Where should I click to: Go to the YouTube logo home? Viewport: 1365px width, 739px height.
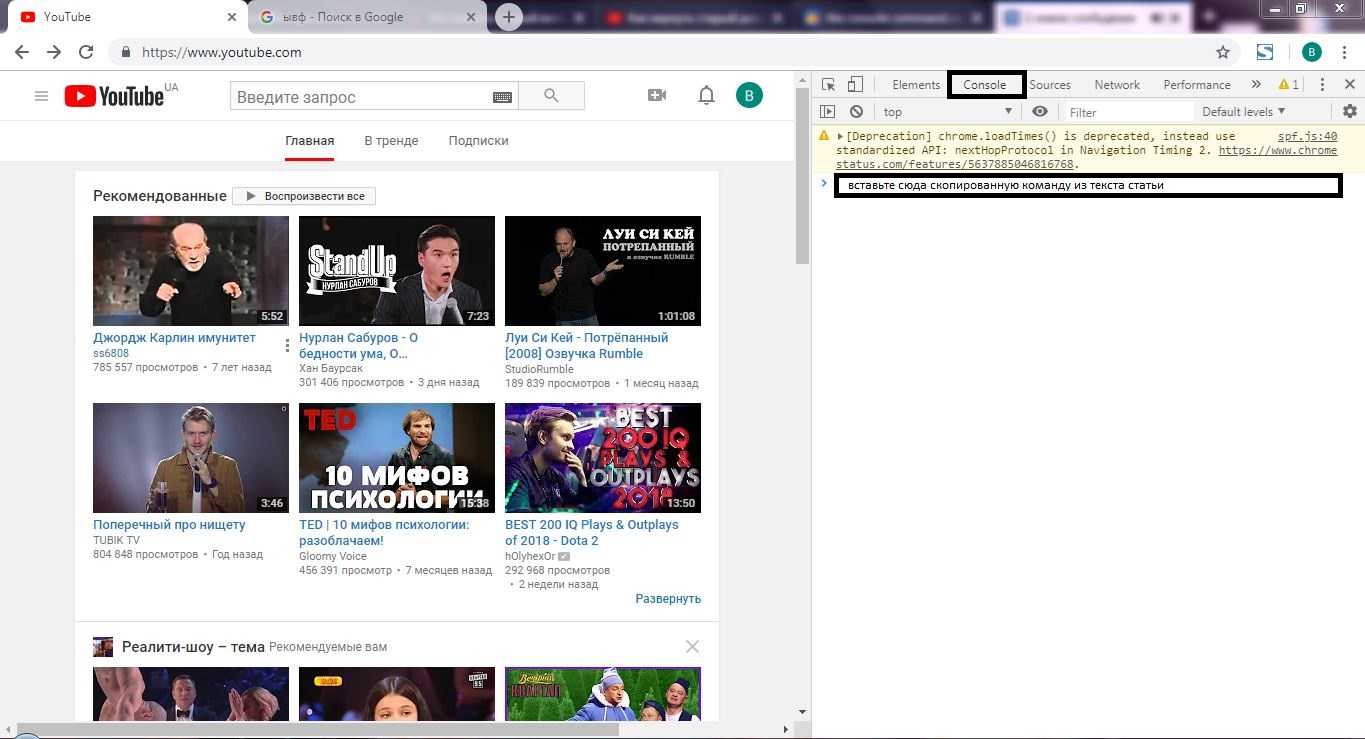coord(114,96)
